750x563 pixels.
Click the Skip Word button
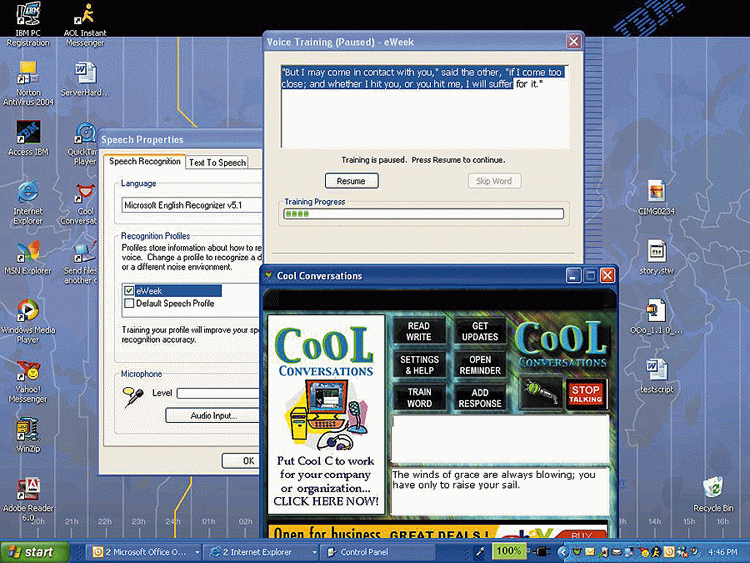point(494,181)
